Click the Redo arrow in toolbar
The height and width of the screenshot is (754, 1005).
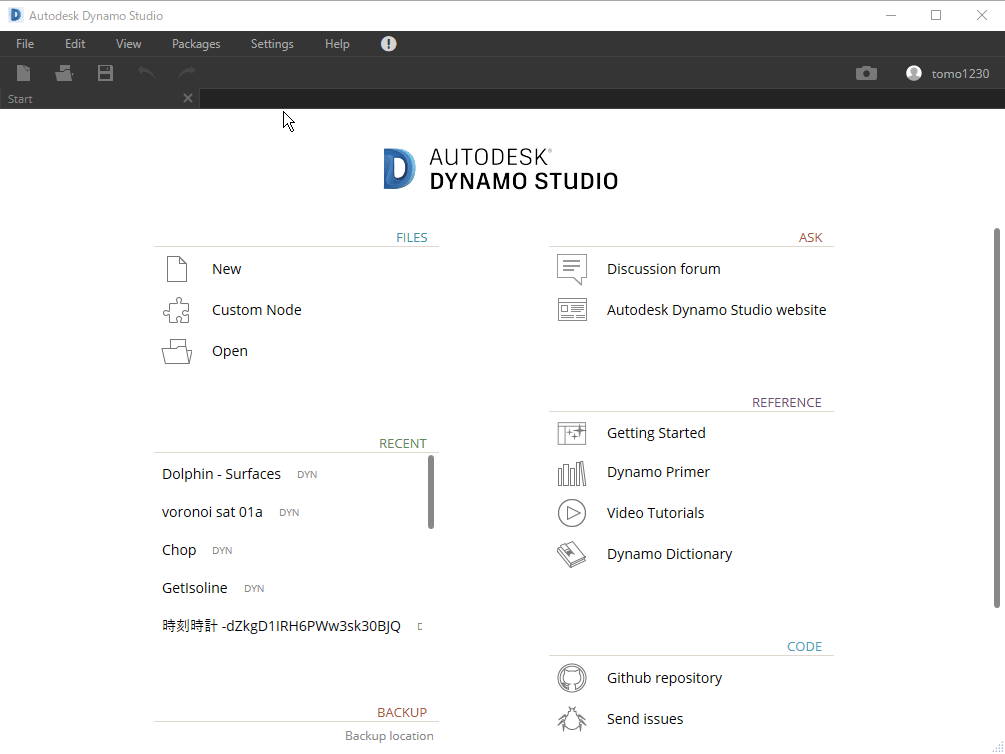pyautogui.click(x=187, y=72)
